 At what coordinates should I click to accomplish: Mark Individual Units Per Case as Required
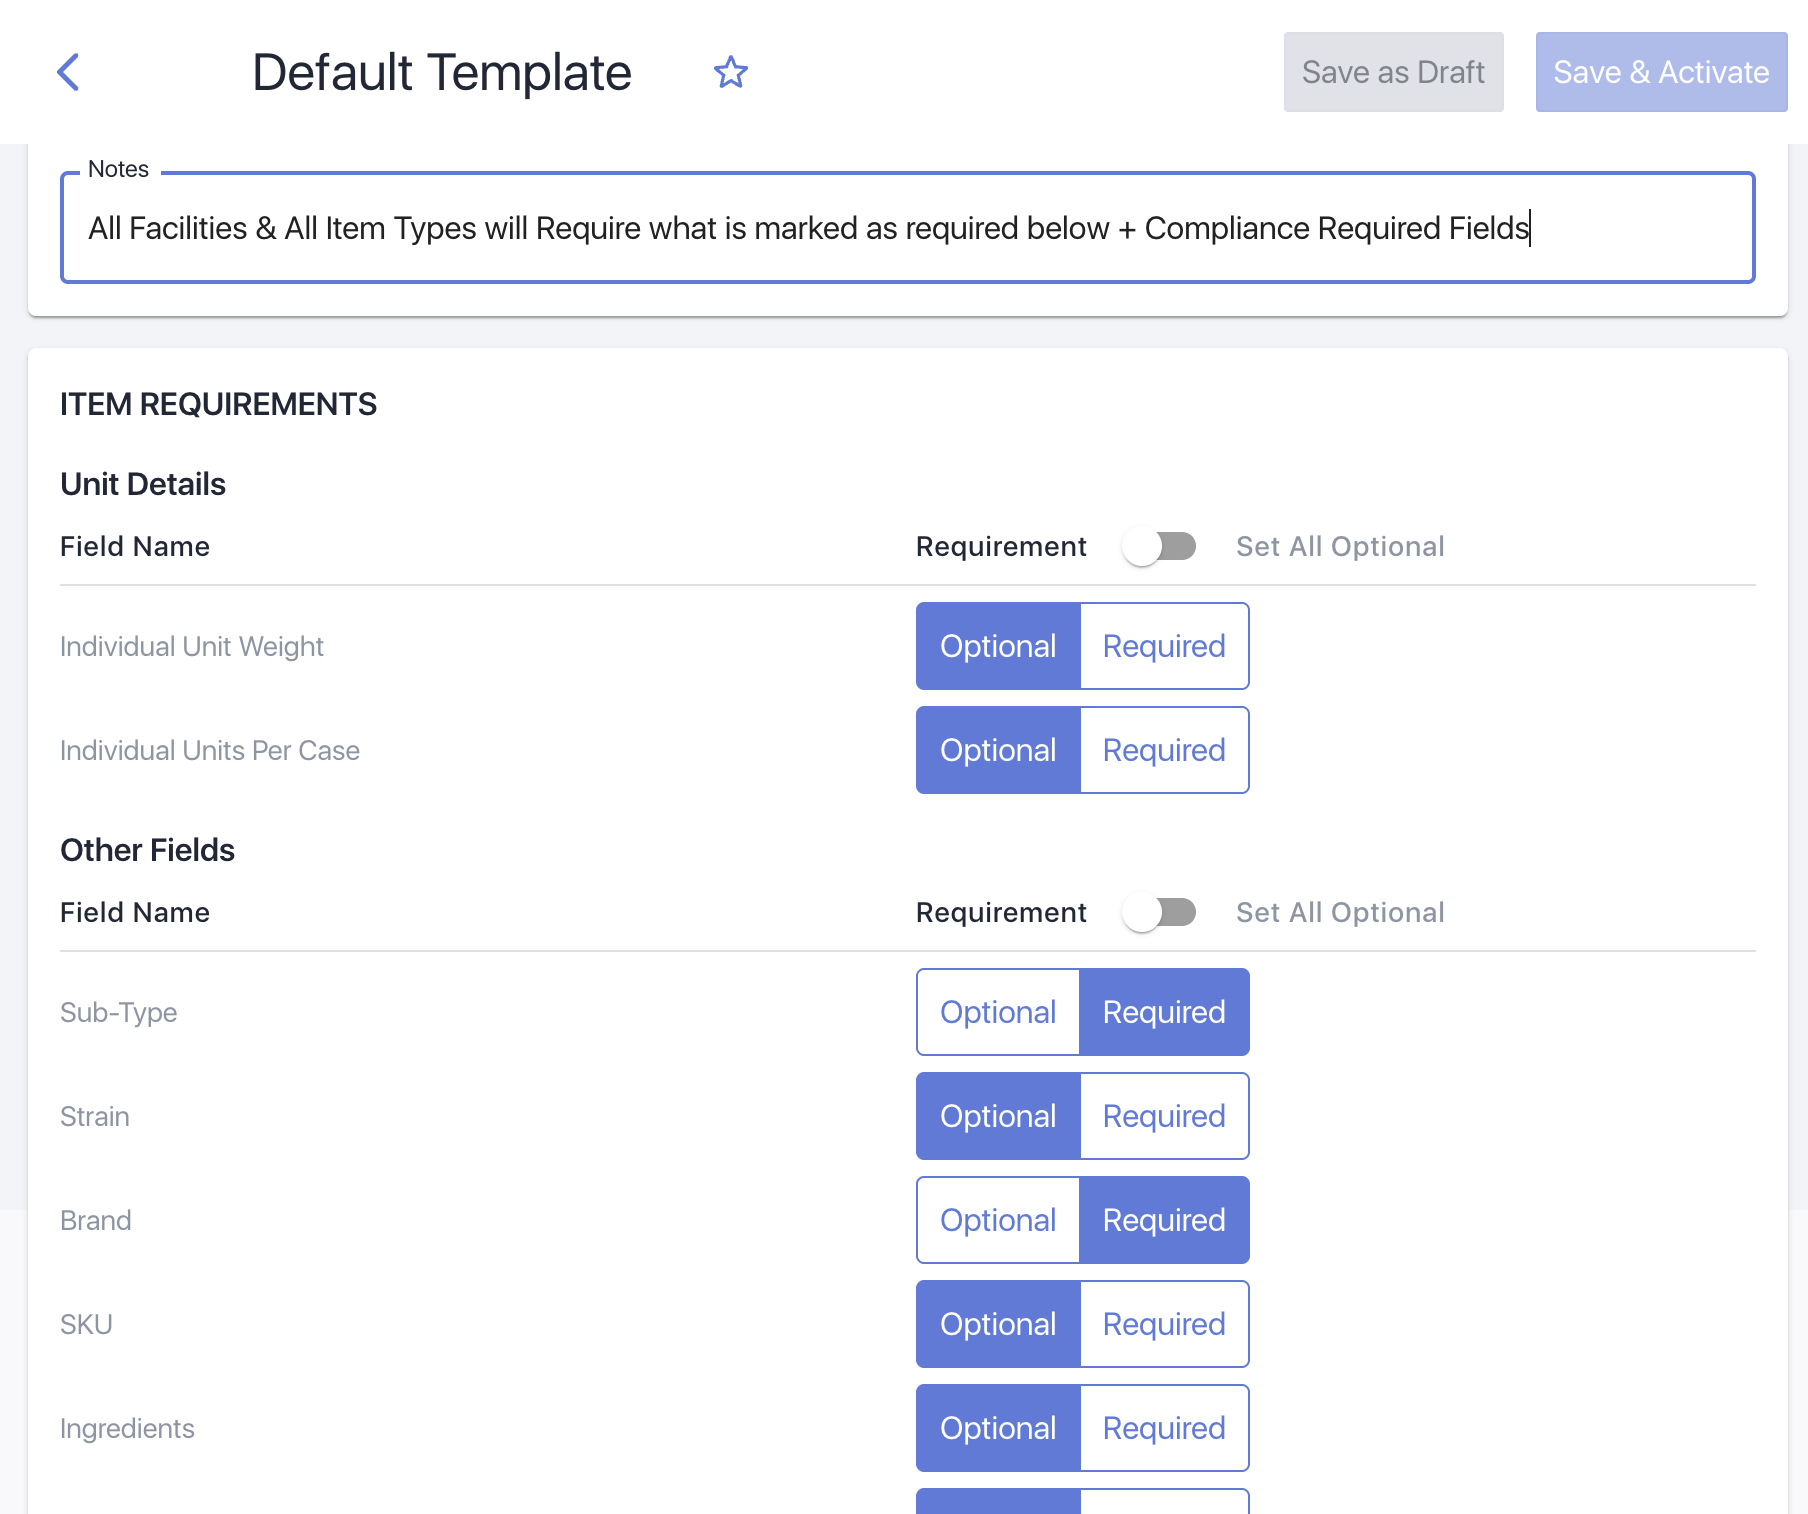coord(1164,750)
